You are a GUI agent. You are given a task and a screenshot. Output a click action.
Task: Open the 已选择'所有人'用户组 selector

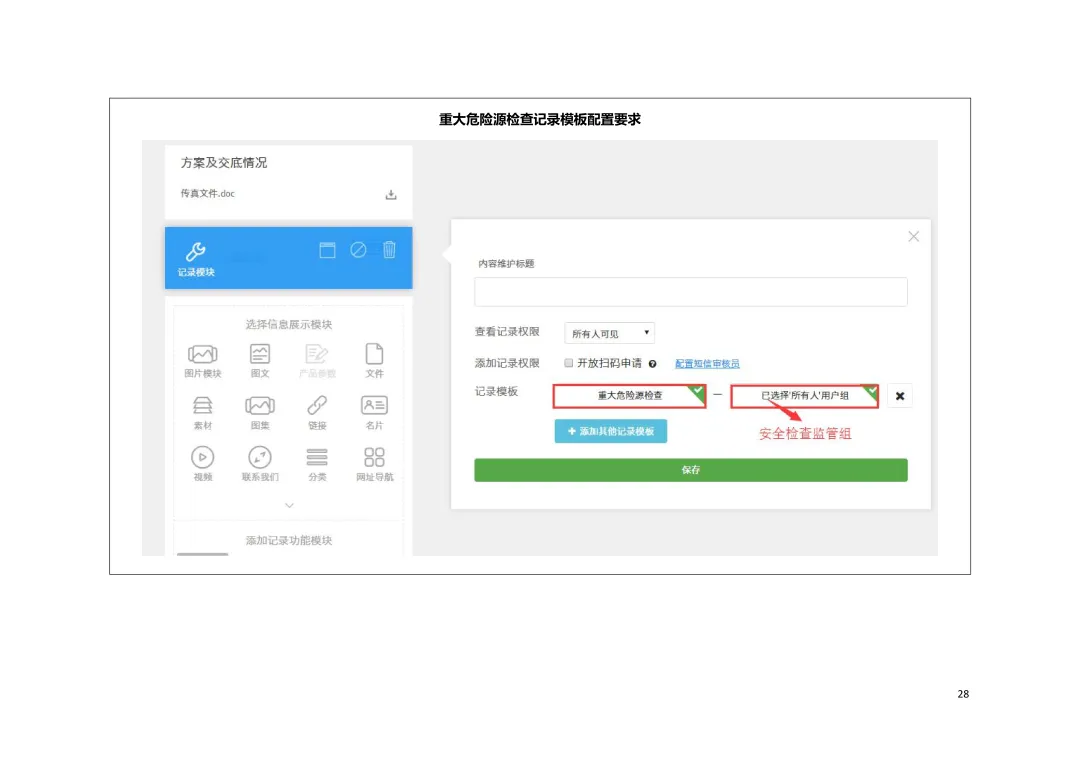804,396
